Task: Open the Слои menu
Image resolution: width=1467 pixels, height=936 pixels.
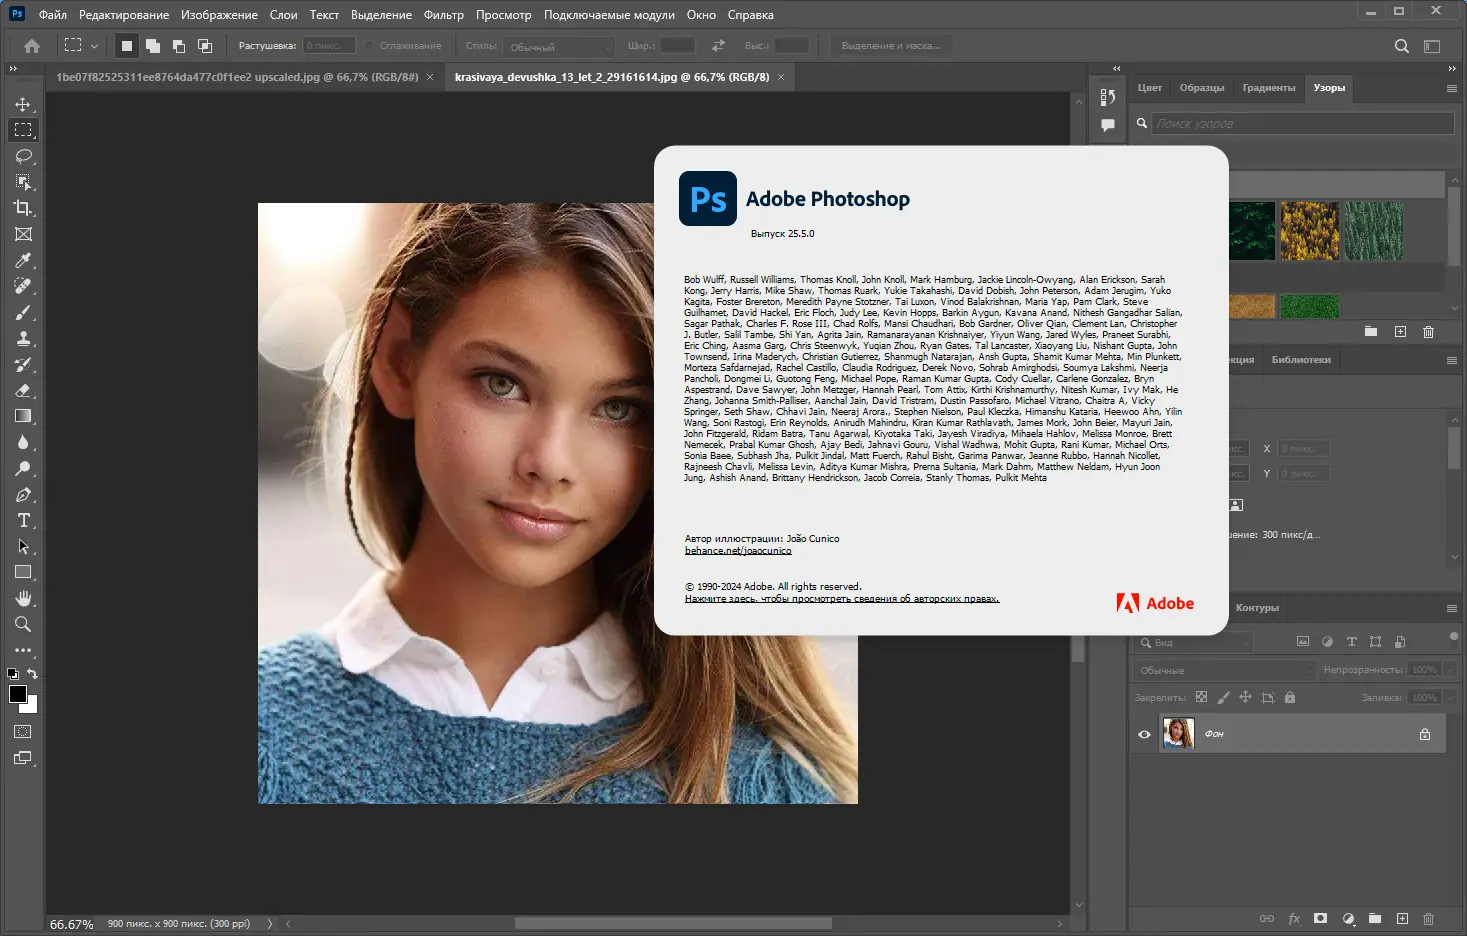Action: tap(284, 15)
